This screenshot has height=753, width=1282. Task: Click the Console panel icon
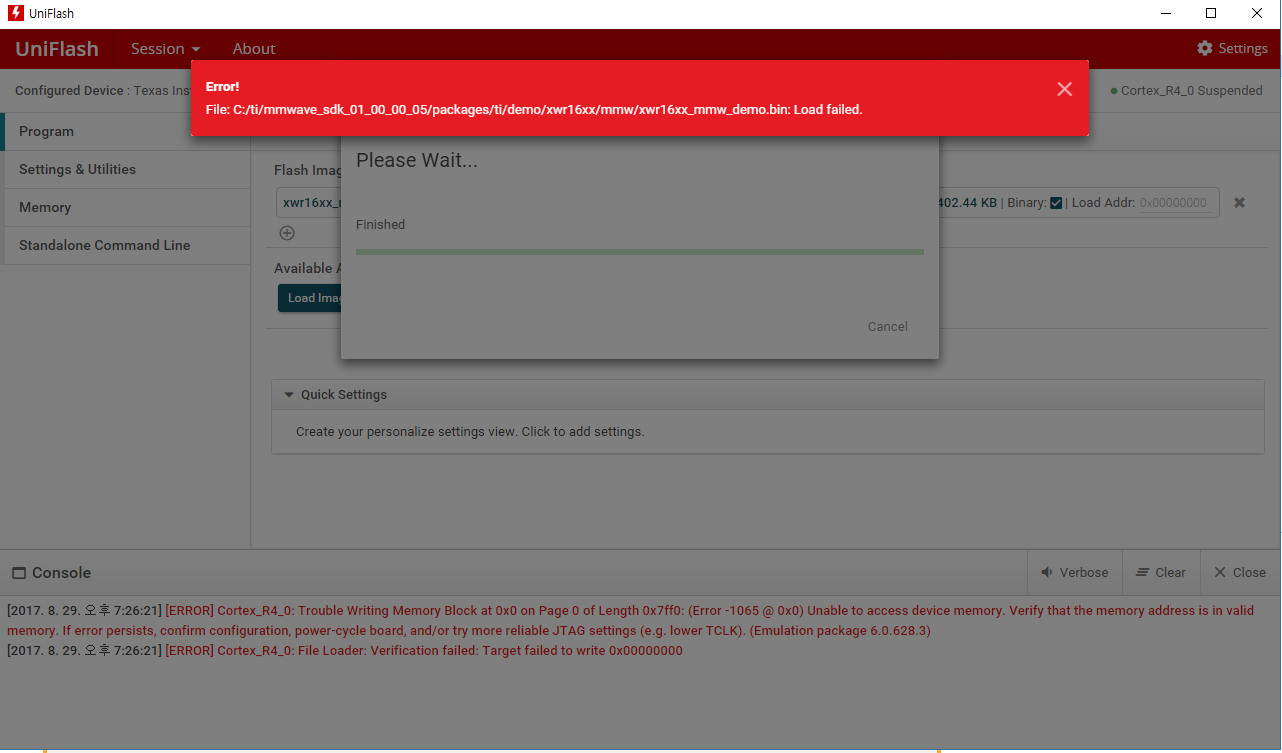point(19,573)
